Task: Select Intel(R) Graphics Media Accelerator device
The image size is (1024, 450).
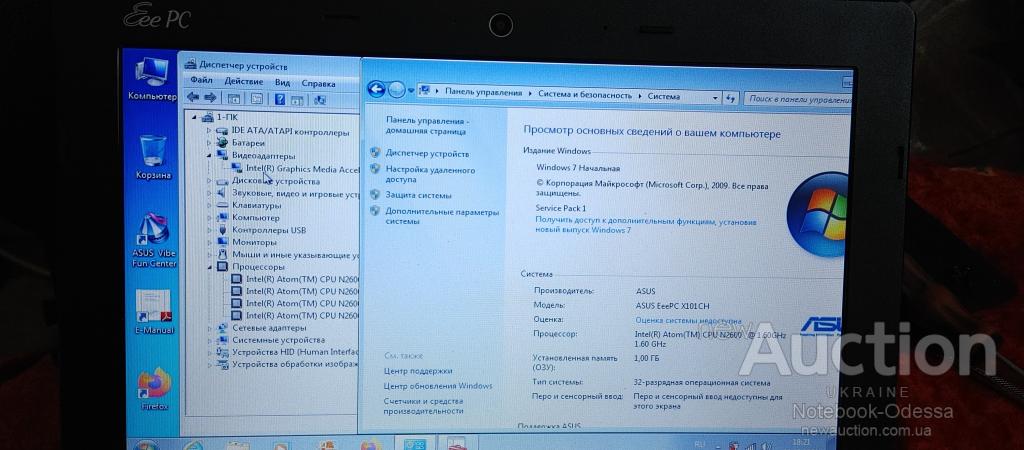Action: [302, 169]
